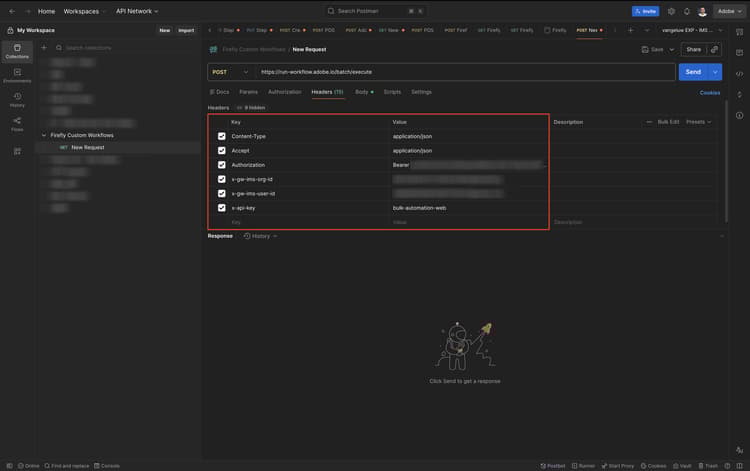Open the POST method dropdown
Screen dimensions: 750x471
230,72
